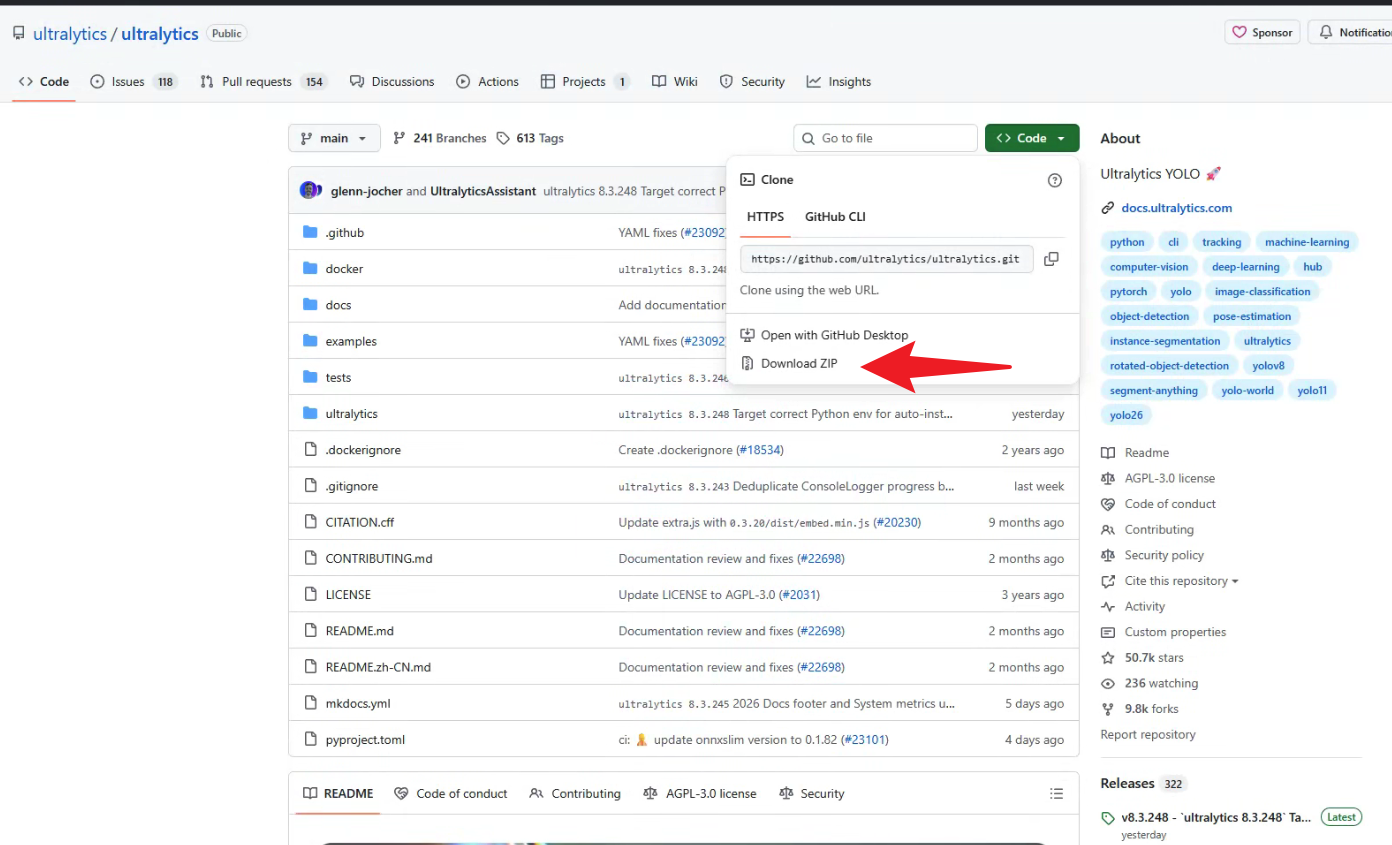This screenshot has width=1392, height=845.
Task: View the 613 Tags link
Action: 531,138
